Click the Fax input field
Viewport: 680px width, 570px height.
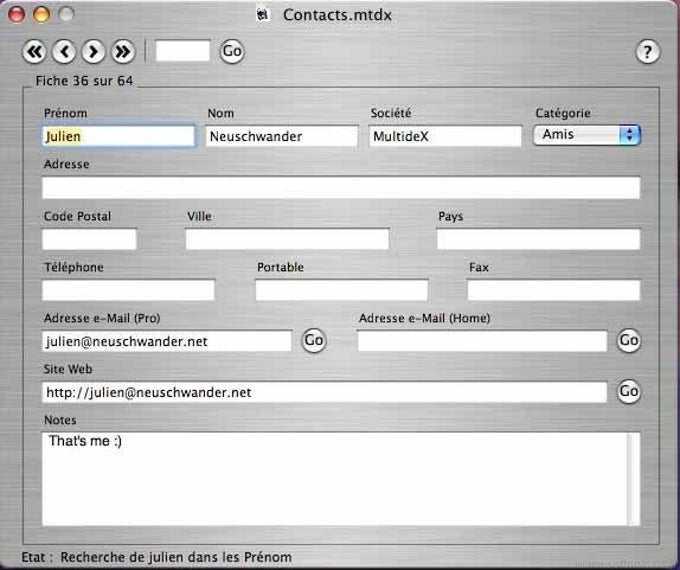click(554, 290)
